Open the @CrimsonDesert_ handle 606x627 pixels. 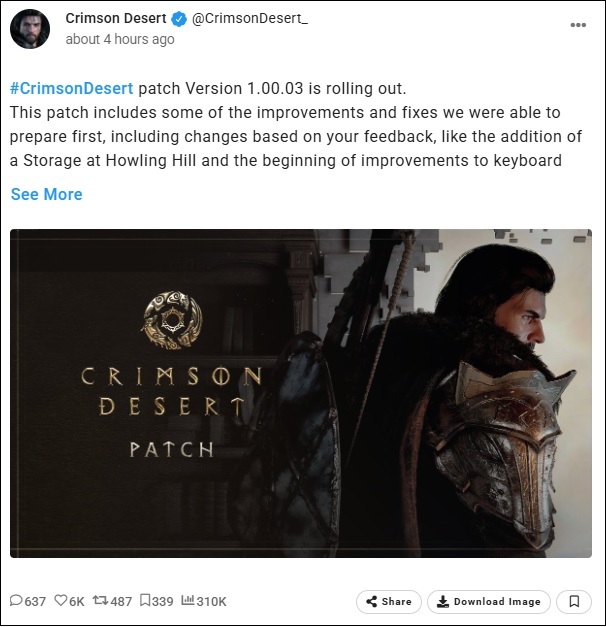pos(250,18)
